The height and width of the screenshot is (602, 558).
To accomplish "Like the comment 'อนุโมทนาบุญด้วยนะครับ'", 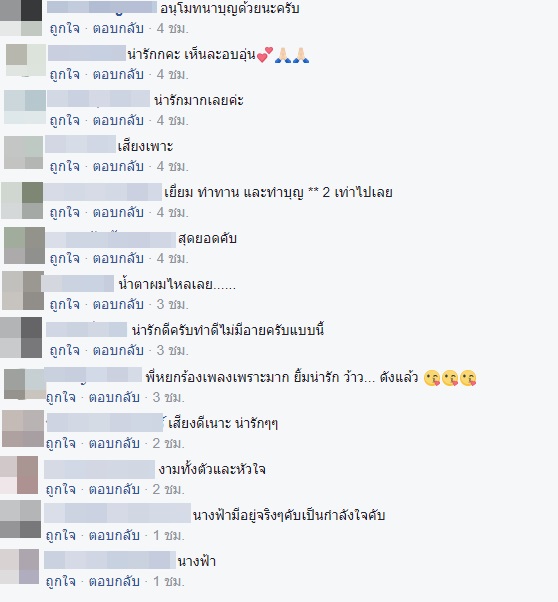I will 65,29.
